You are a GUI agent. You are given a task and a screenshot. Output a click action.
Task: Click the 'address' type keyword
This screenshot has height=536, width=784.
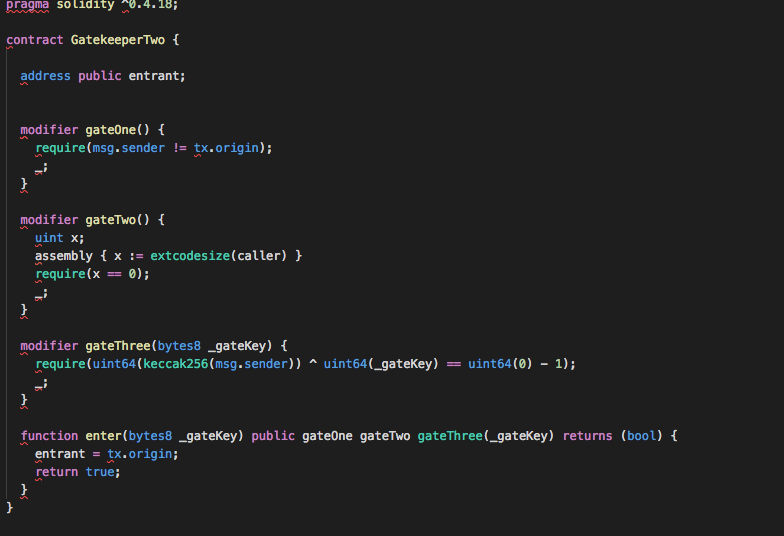pyautogui.click(x=45, y=76)
